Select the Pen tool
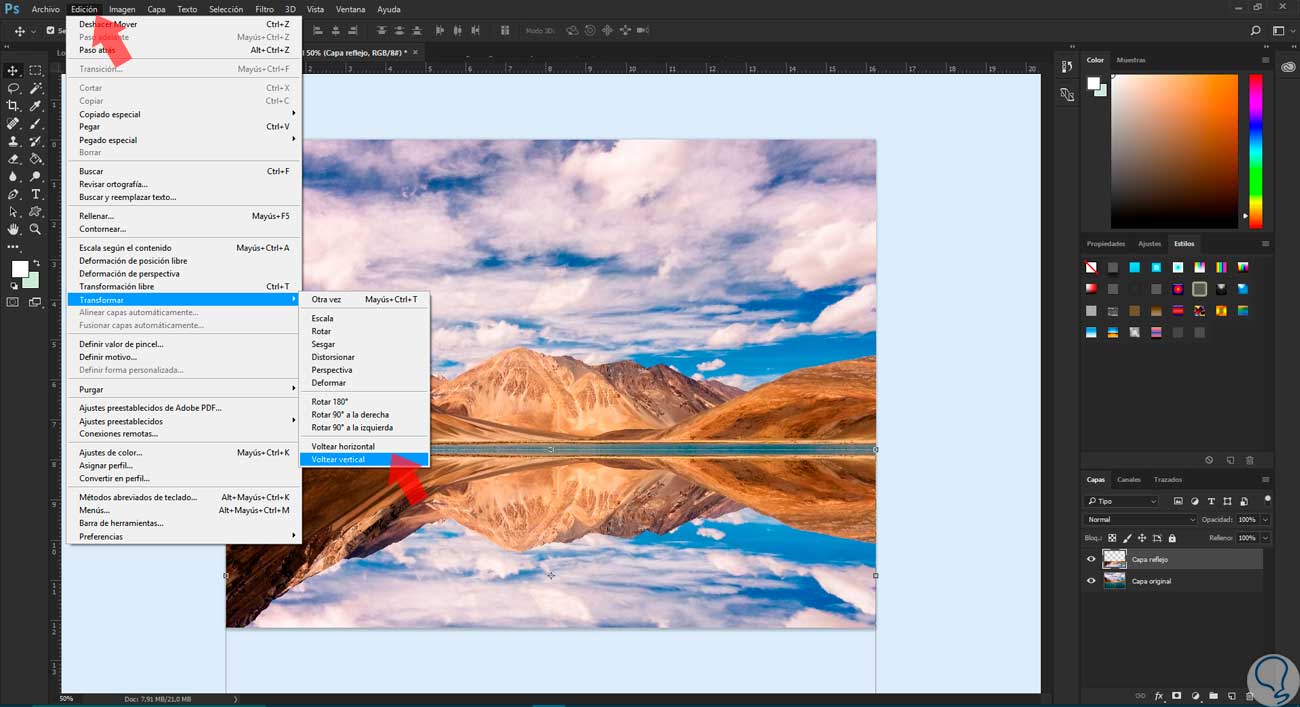 pos(14,194)
